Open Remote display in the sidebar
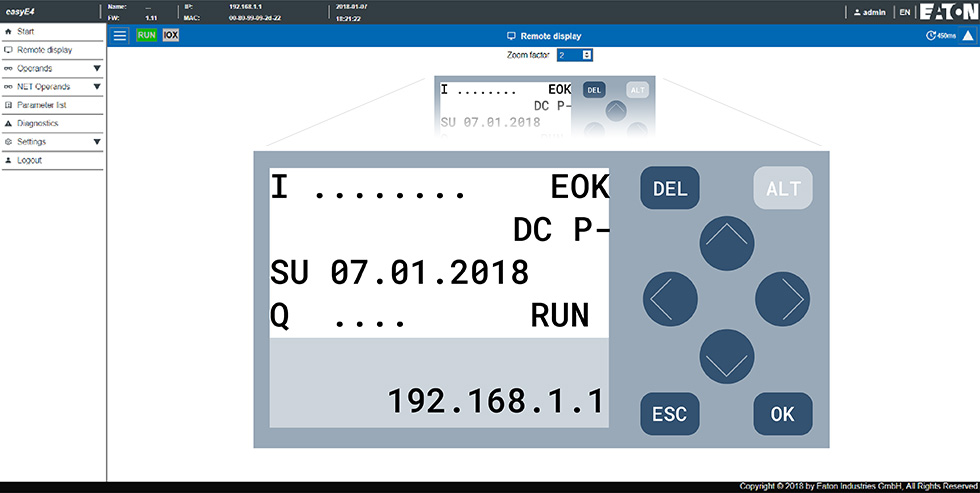This screenshot has width=980, height=493. (x=52, y=50)
